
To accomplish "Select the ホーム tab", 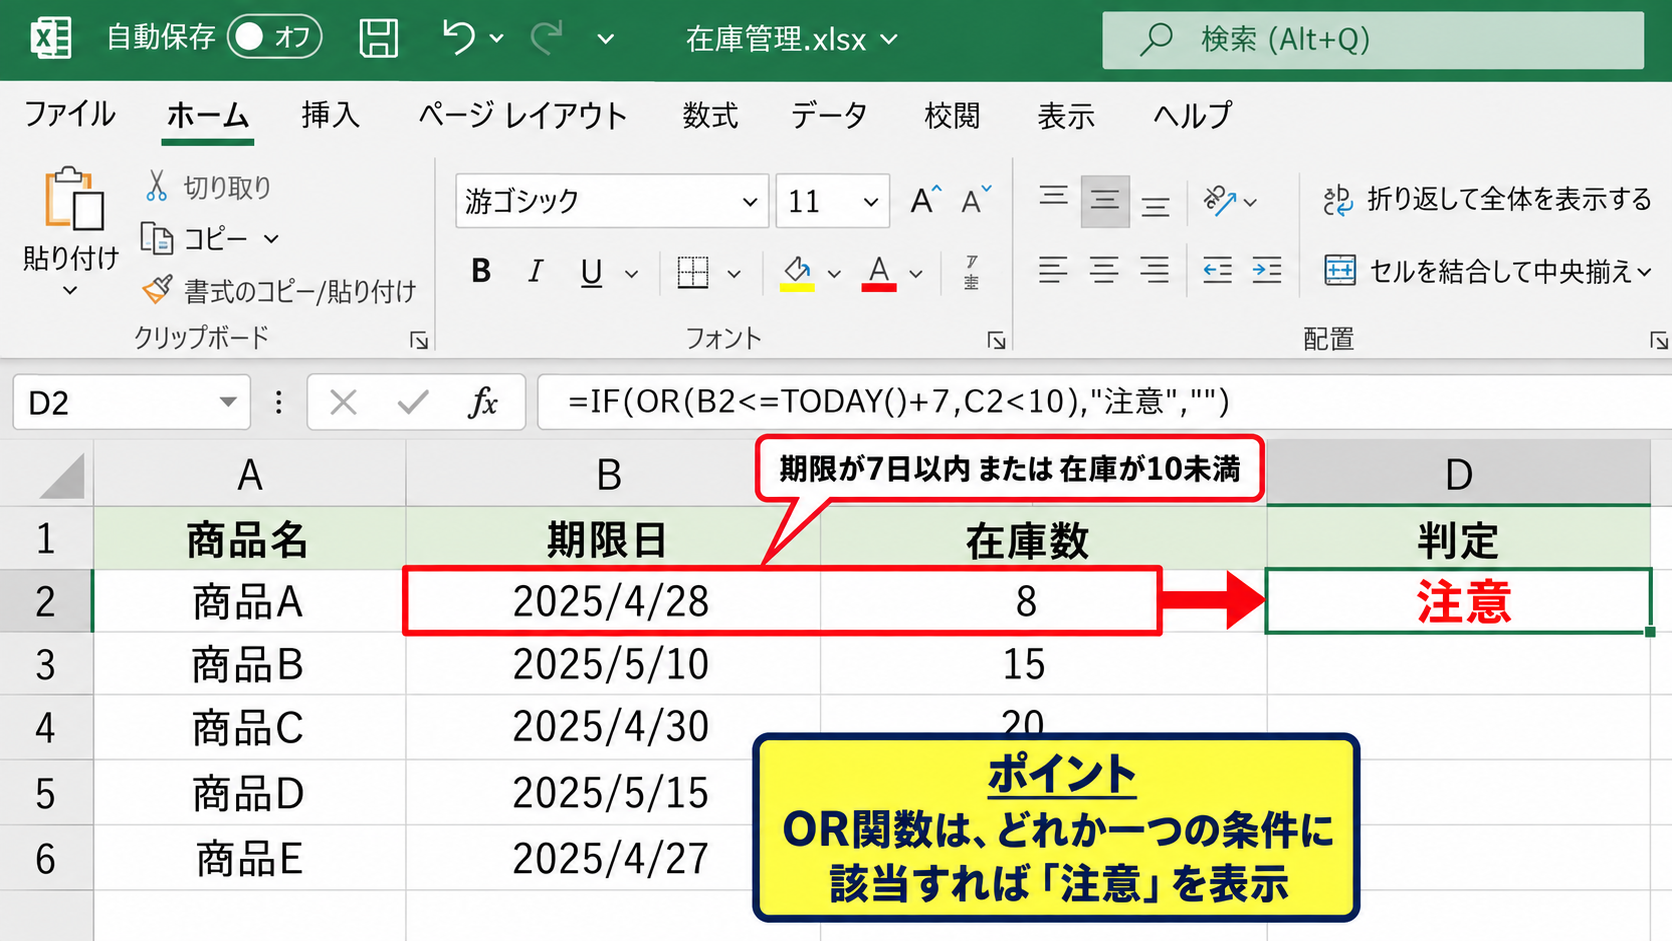I will 207,115.
